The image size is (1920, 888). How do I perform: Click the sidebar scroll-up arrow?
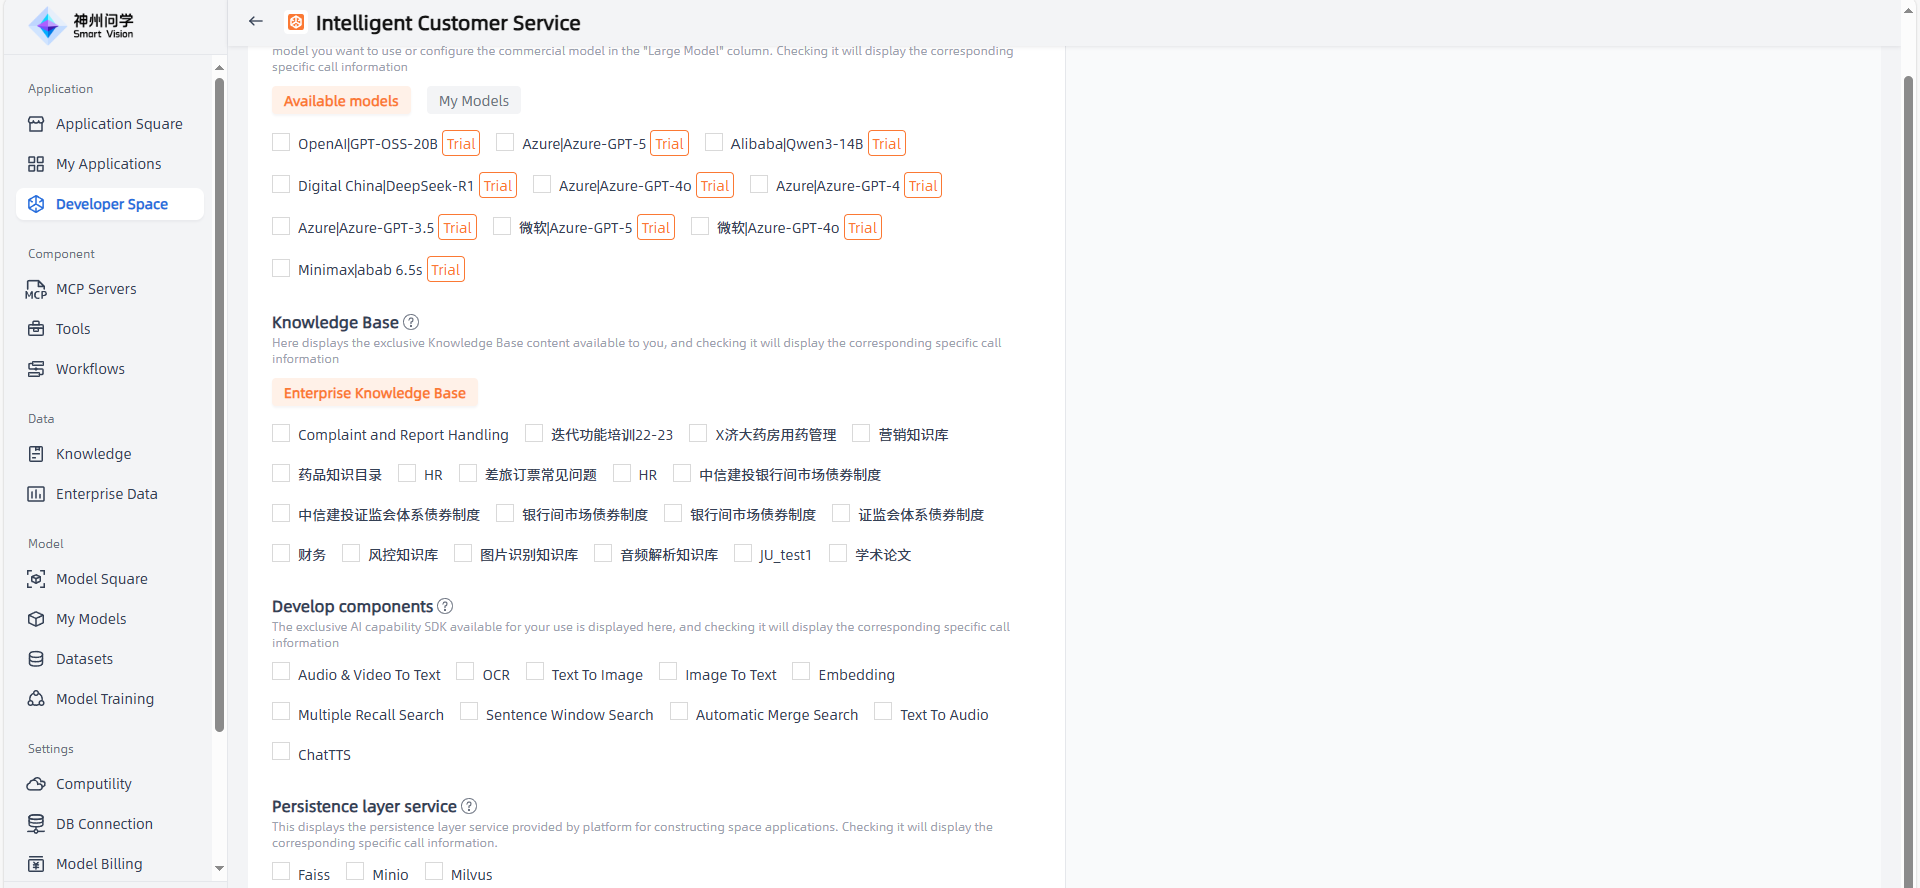click(x=219, y=68)
